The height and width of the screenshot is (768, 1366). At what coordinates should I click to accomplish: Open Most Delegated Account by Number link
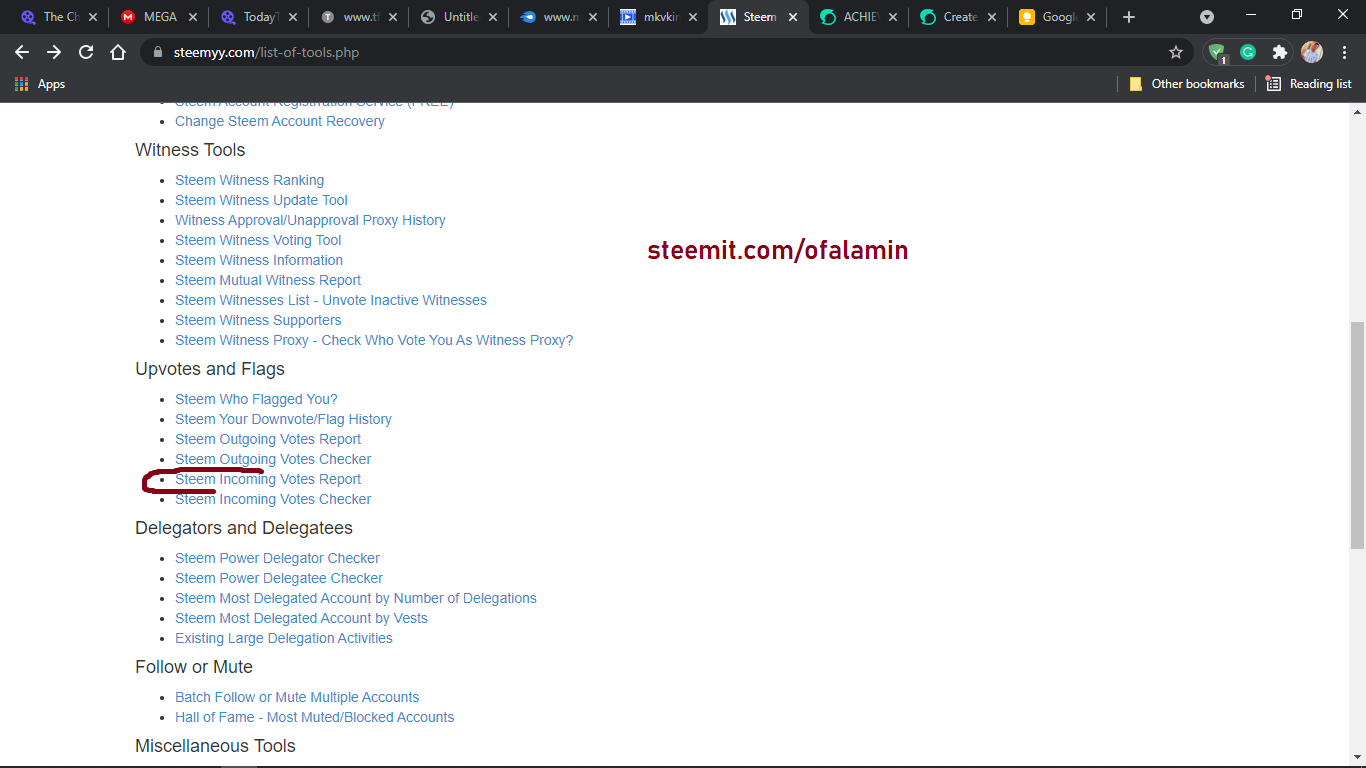tap(356, 598)
